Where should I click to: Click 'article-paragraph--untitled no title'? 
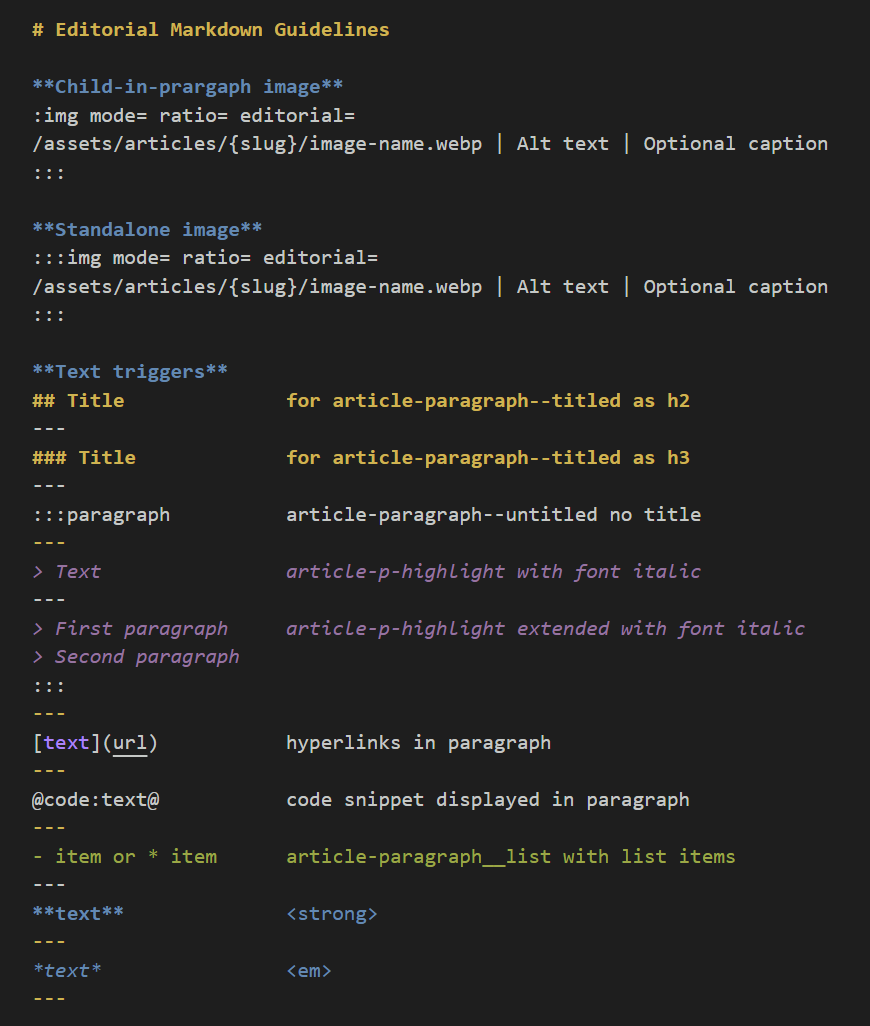pos(494,515)
